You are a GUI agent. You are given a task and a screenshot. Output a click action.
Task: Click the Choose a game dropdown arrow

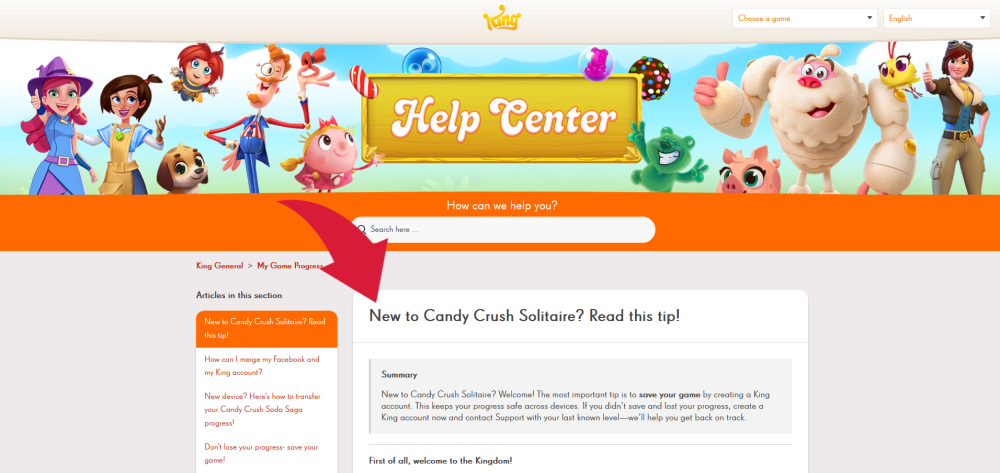tap(869, 18)
